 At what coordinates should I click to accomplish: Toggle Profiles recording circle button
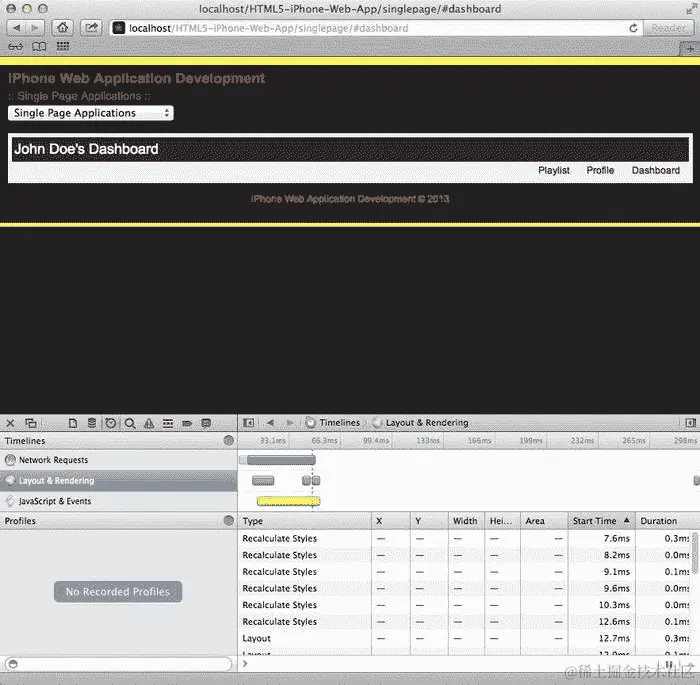tap(229, 520)
